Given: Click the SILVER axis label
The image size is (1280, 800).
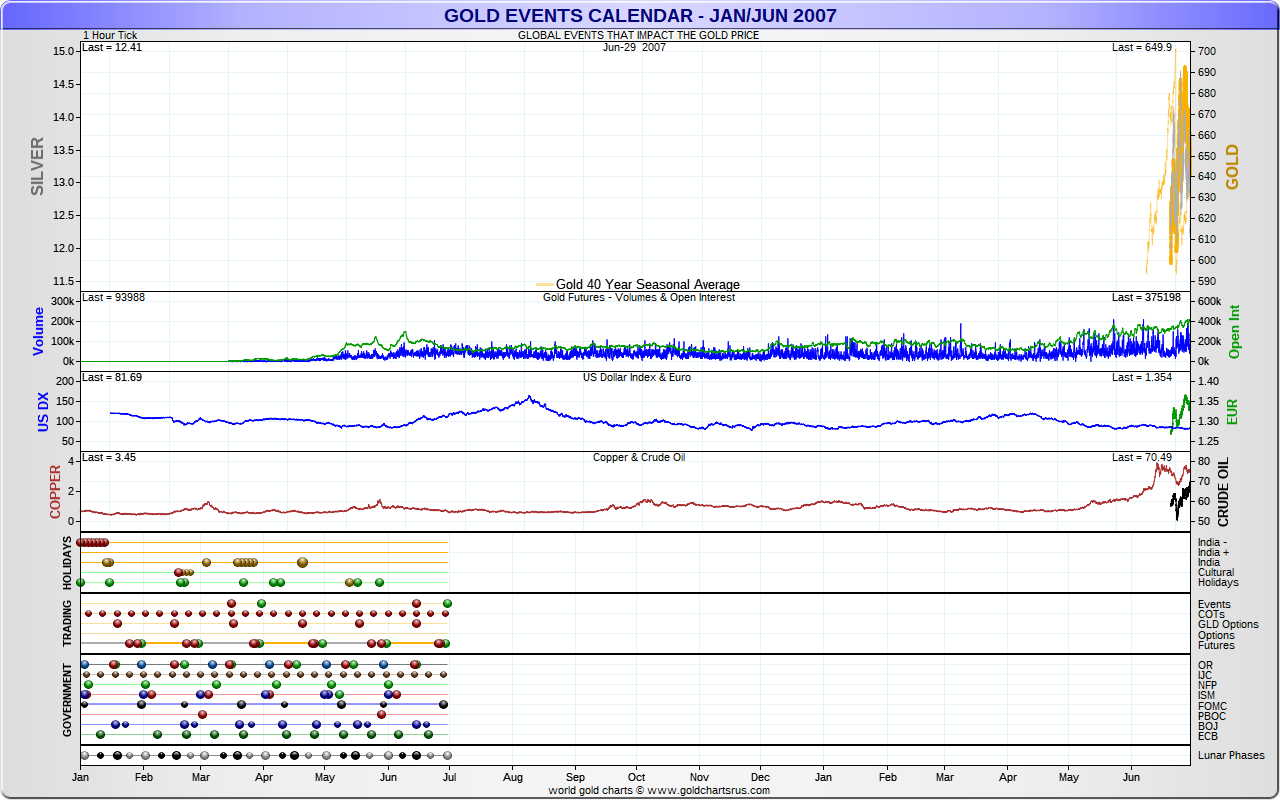Looking at the screenshot, I should (x=38, y=166).
